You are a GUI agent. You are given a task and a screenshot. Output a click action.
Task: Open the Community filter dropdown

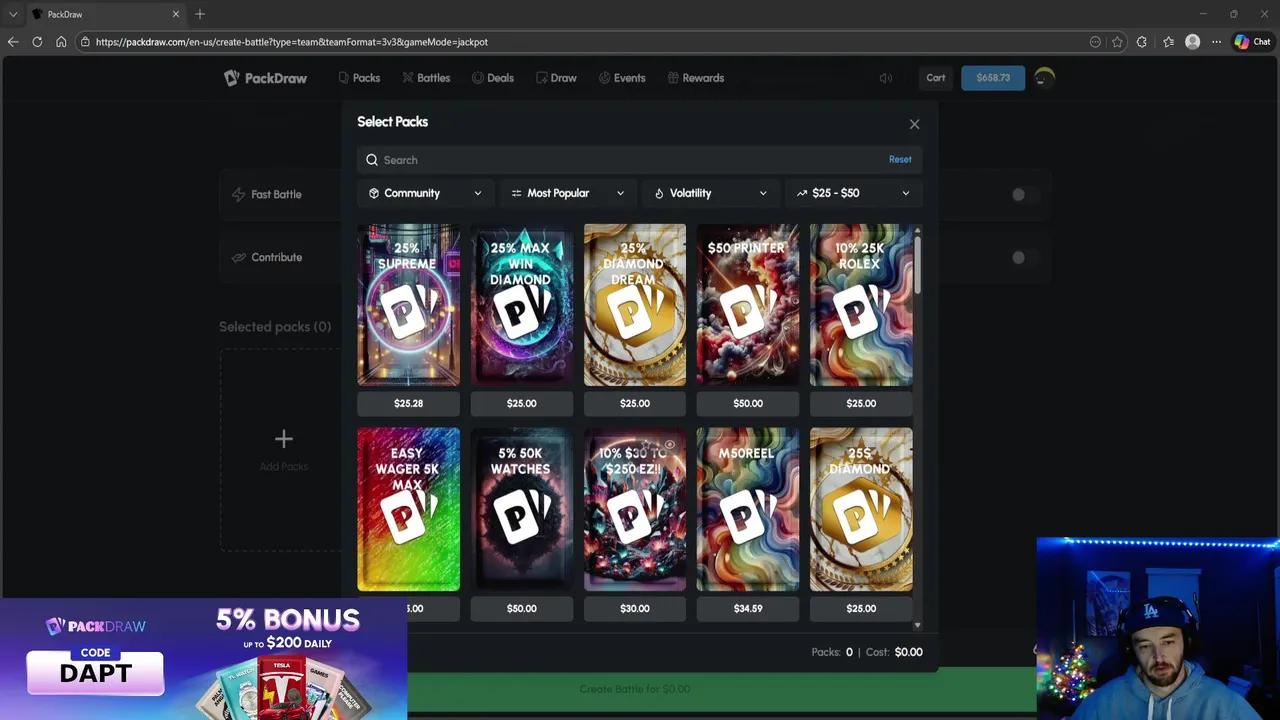tap(424, 193)
